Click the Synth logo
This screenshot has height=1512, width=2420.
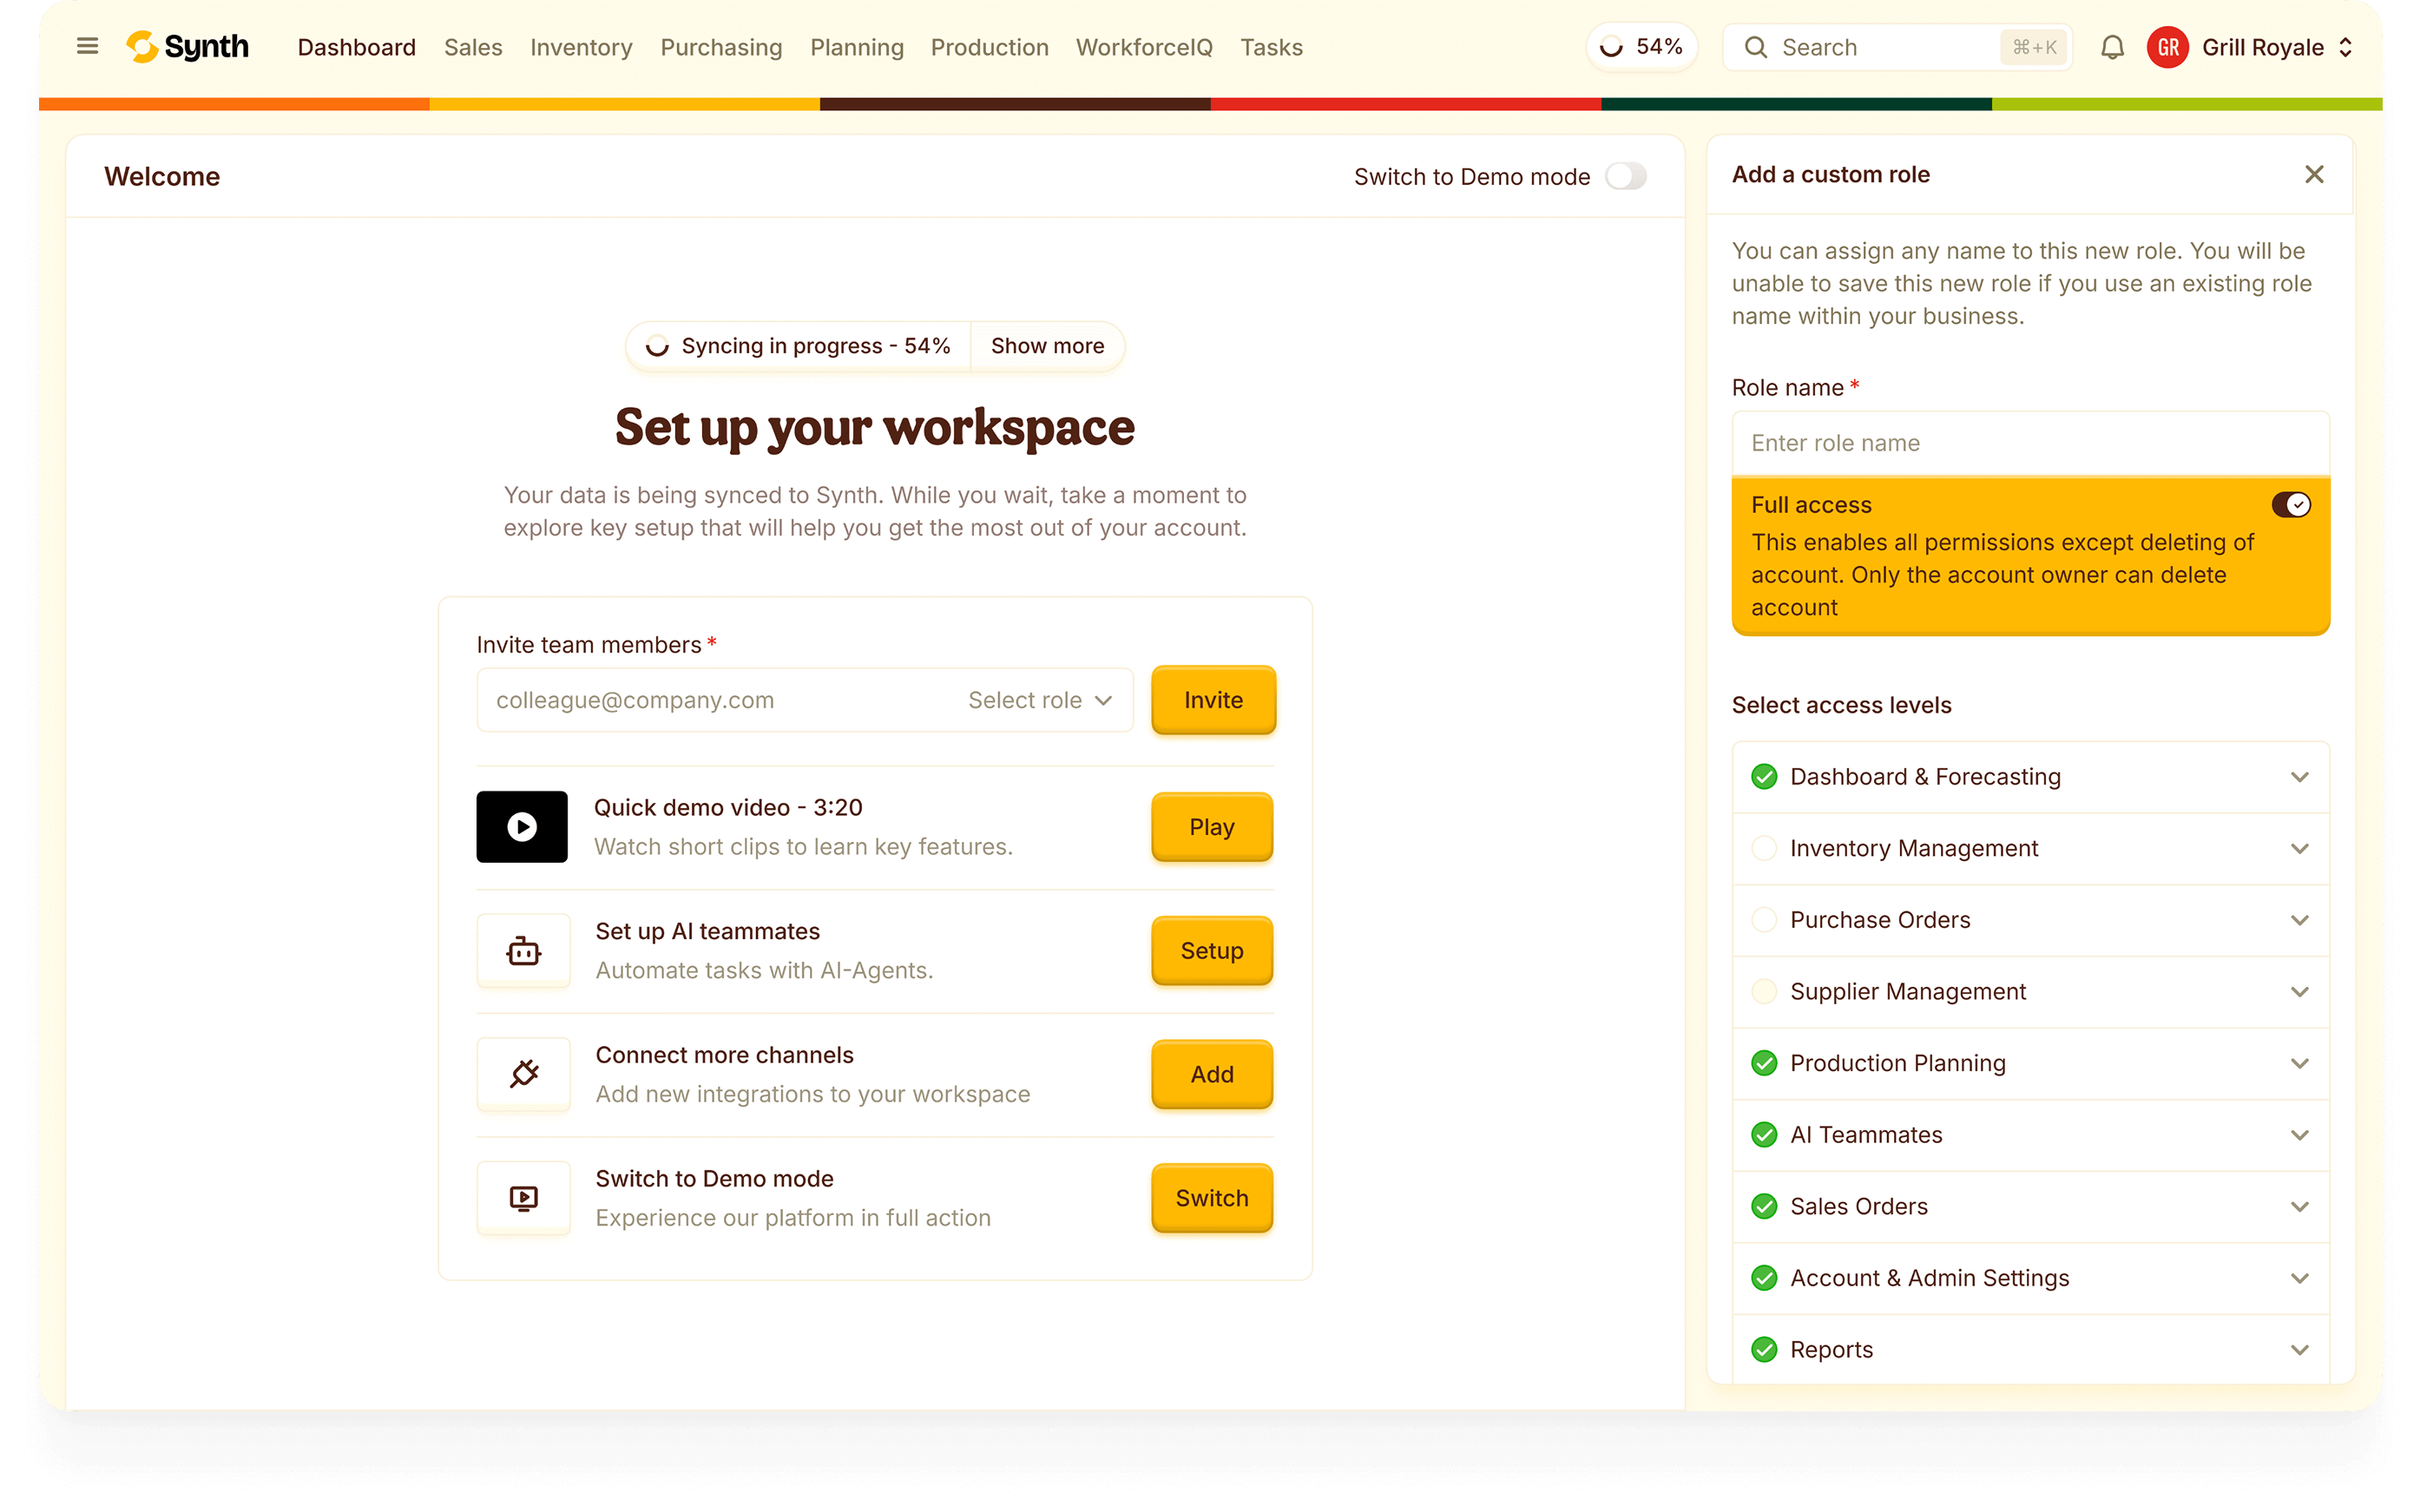coord(187,46)
